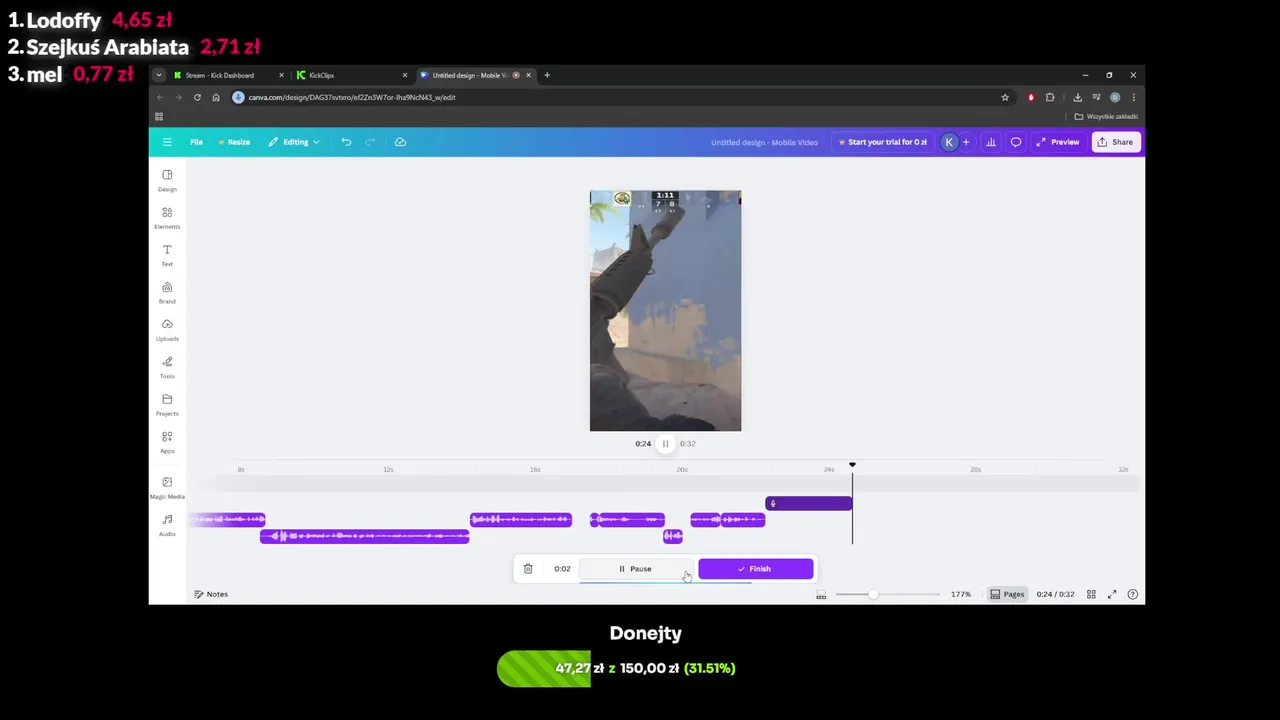This screenshot has height=720, width=1280.
Task: Open the Projects folder panel
Action: (x=167, y=404)
